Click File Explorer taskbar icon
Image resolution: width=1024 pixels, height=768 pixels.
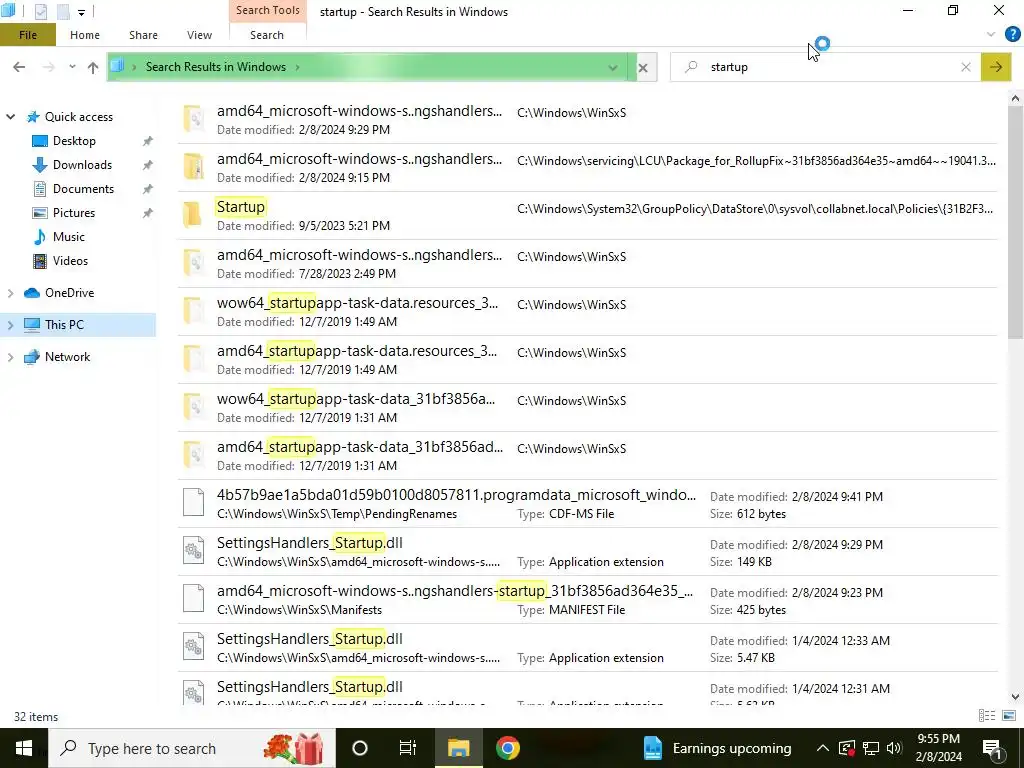point(458,748)
